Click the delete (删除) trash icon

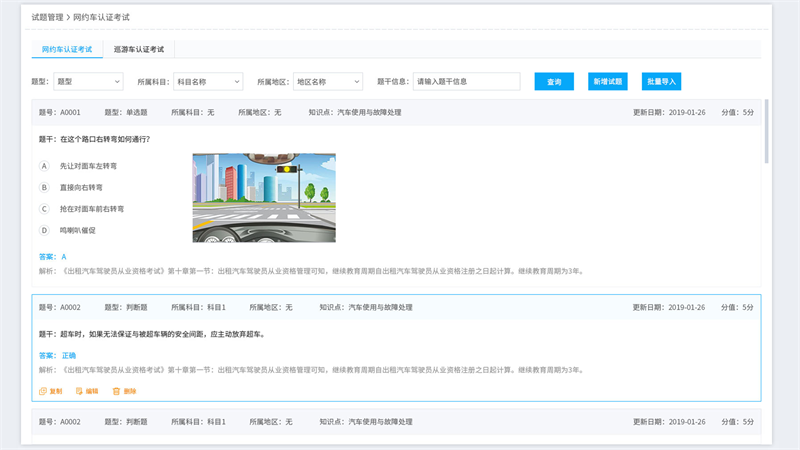coord(117,391)
